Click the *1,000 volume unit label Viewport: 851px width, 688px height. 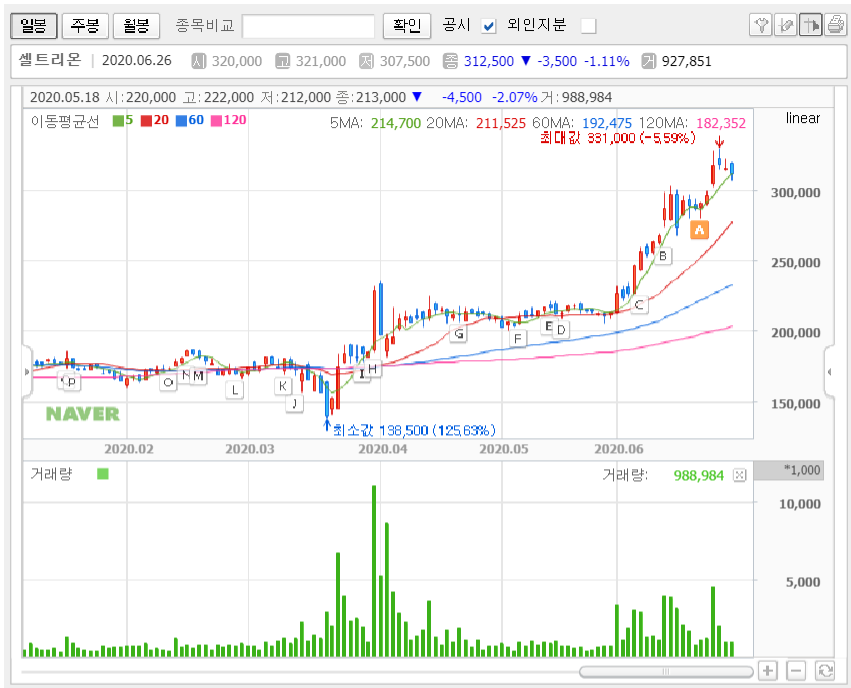coord(802,470)
